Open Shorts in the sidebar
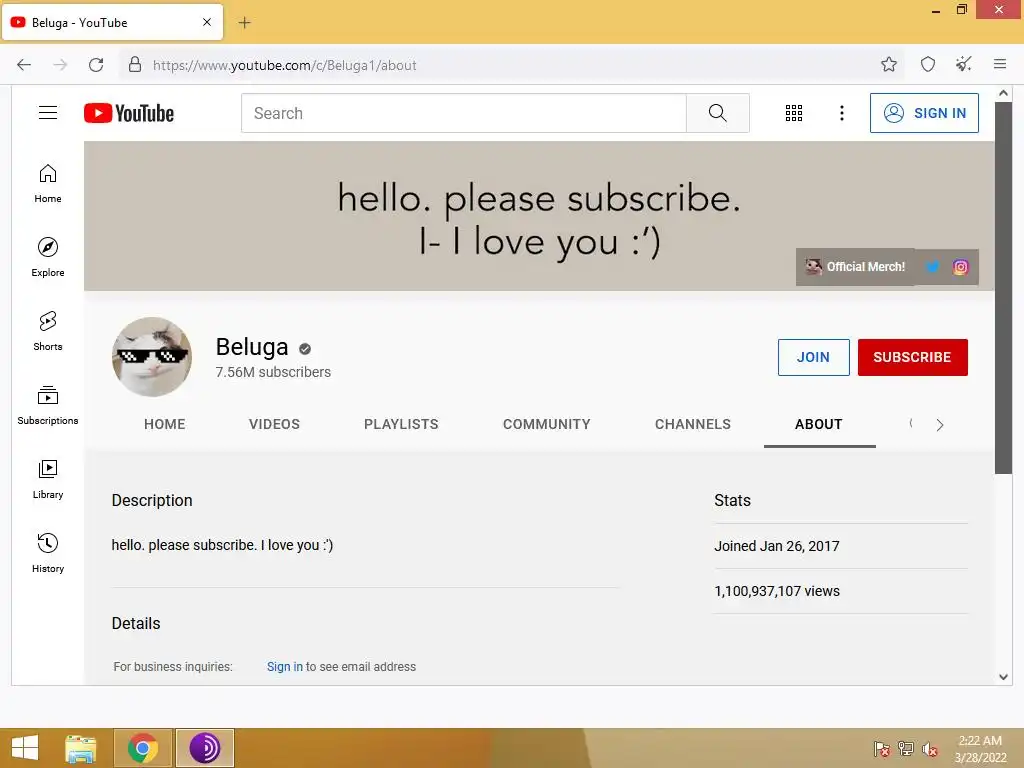1024x768 pixels. [x=48, y=331]
